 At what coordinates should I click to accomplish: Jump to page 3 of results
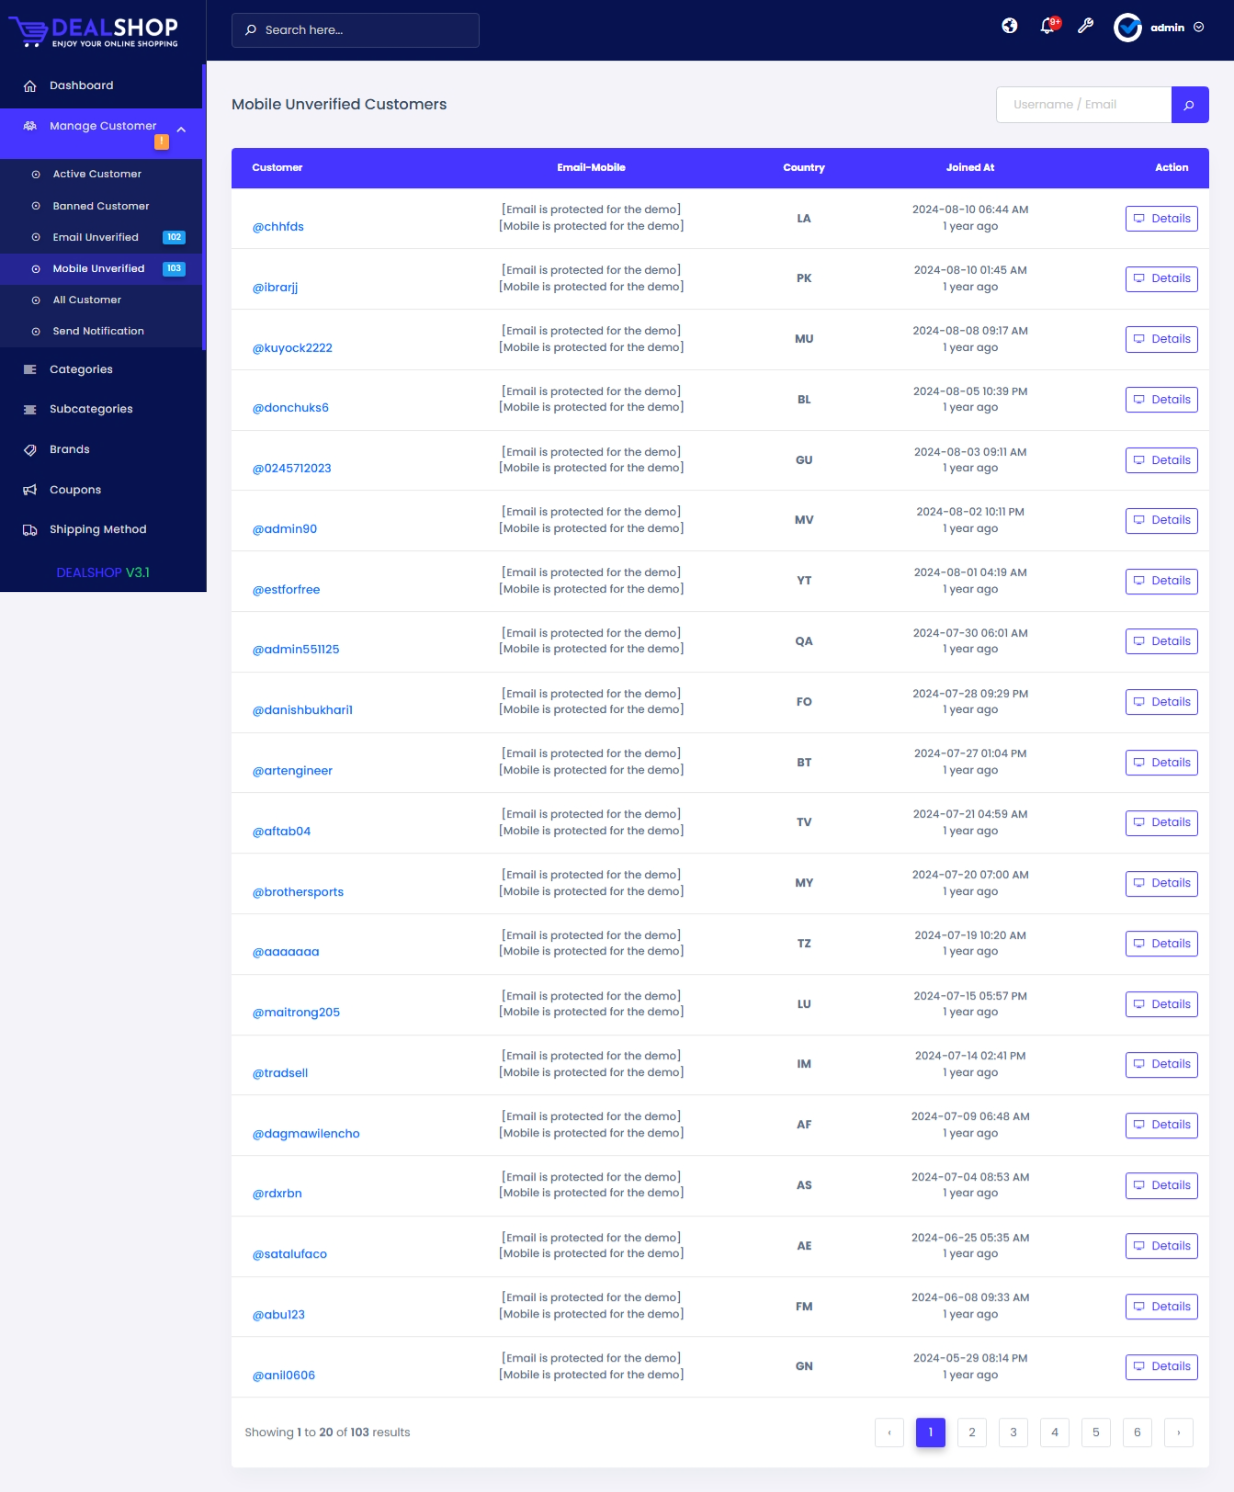pyautogui.click(x=1013, y=1433)
